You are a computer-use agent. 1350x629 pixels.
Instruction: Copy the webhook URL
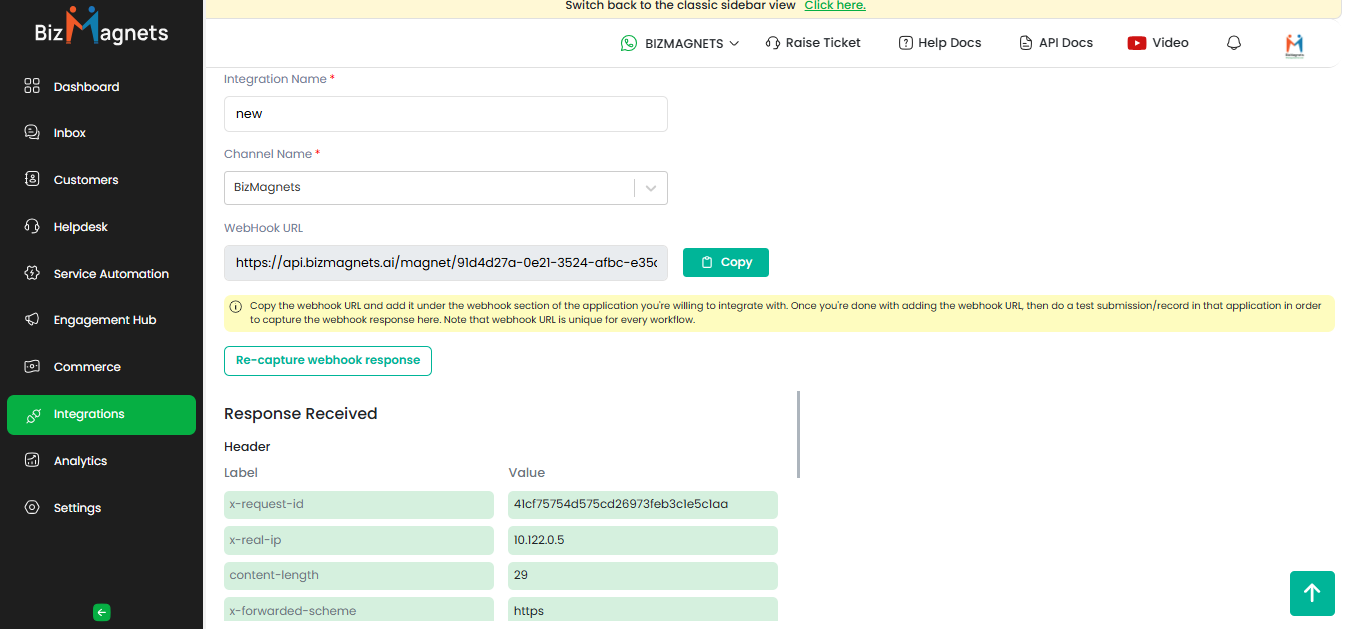(x=725, y=262)
